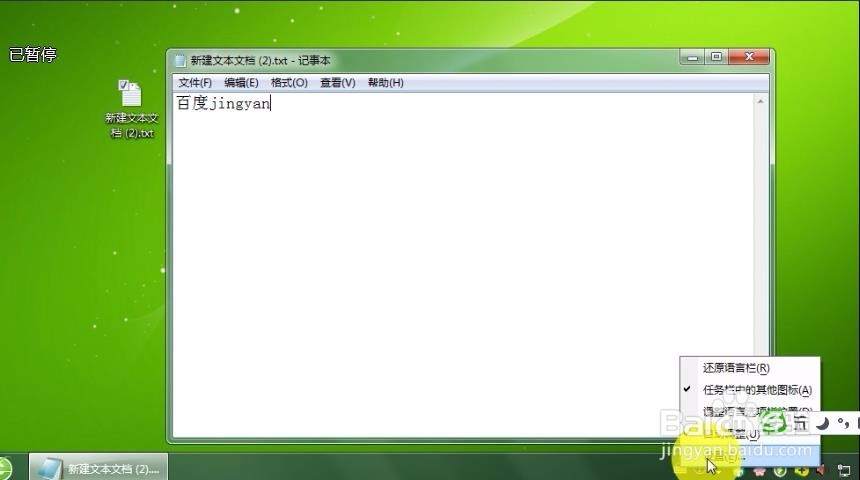Viewport: 860px width, 480px height.
Task: Open the 帮助(H) menu
Action: (x=386, y=83)
